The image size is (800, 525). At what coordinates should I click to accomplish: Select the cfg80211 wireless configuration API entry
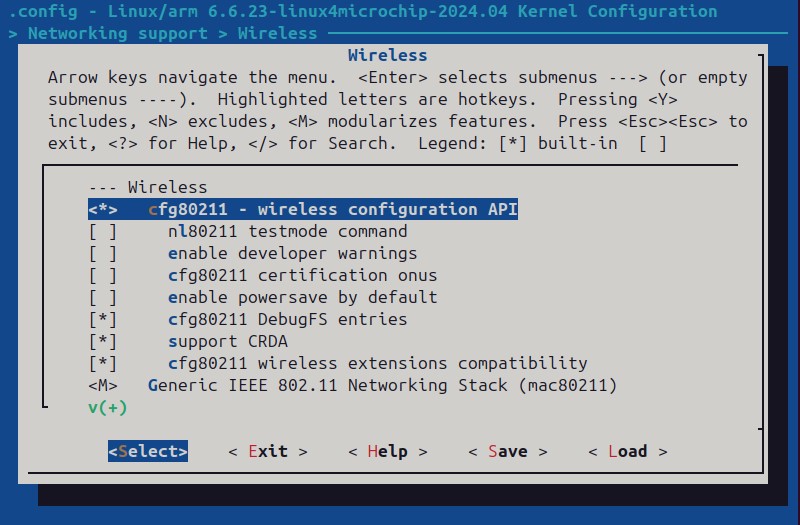pyautogui.click(x=332, y=209)
